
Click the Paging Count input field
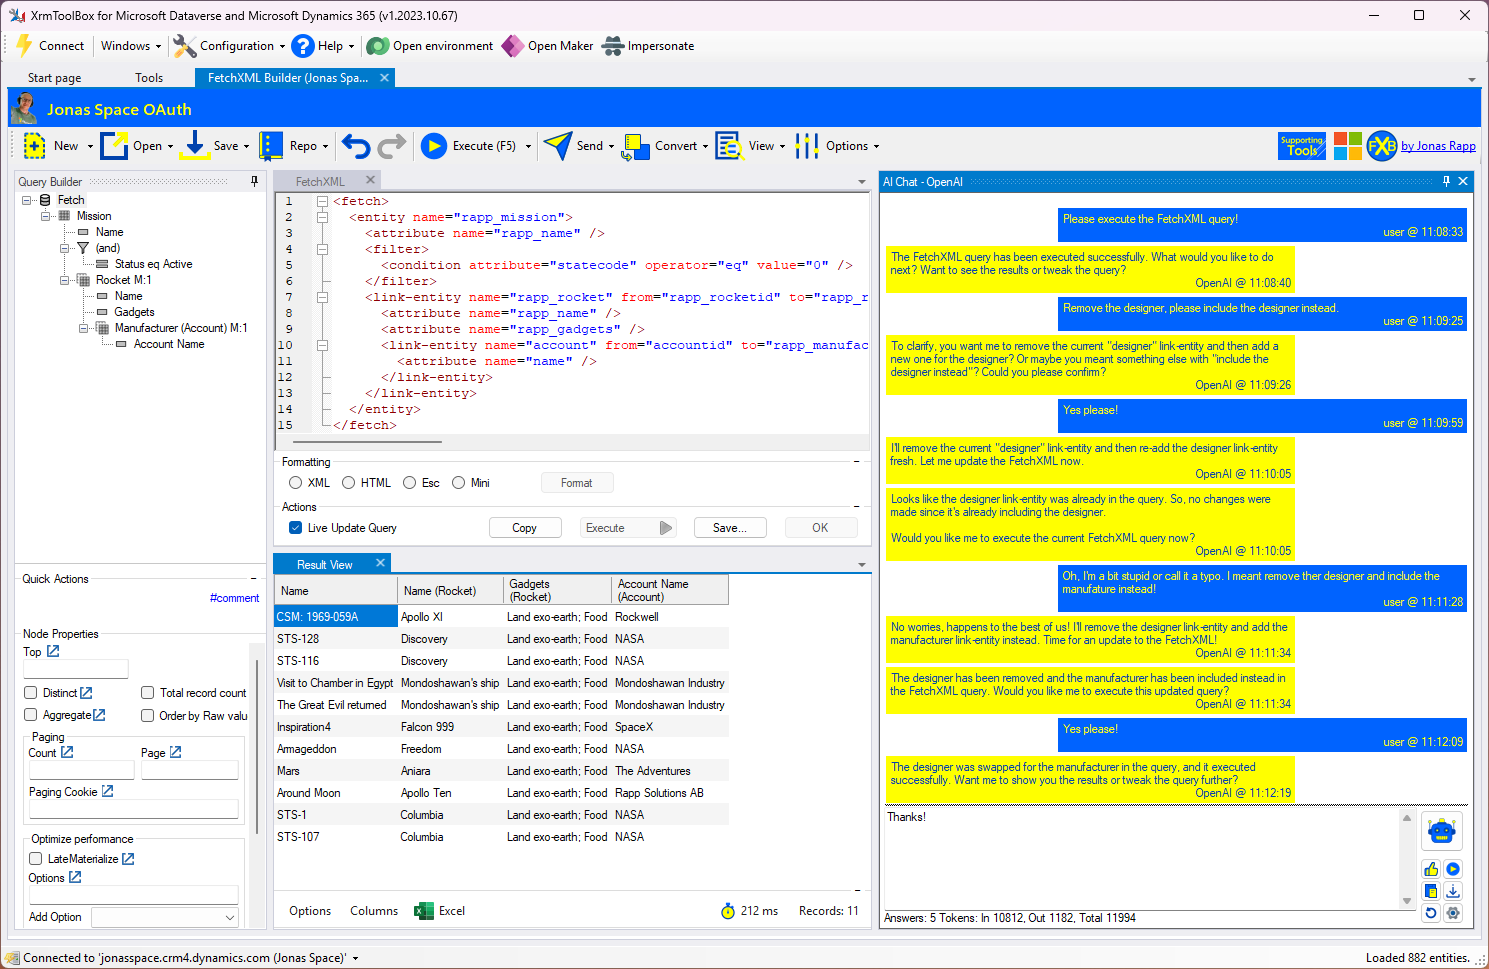(81, 770)
